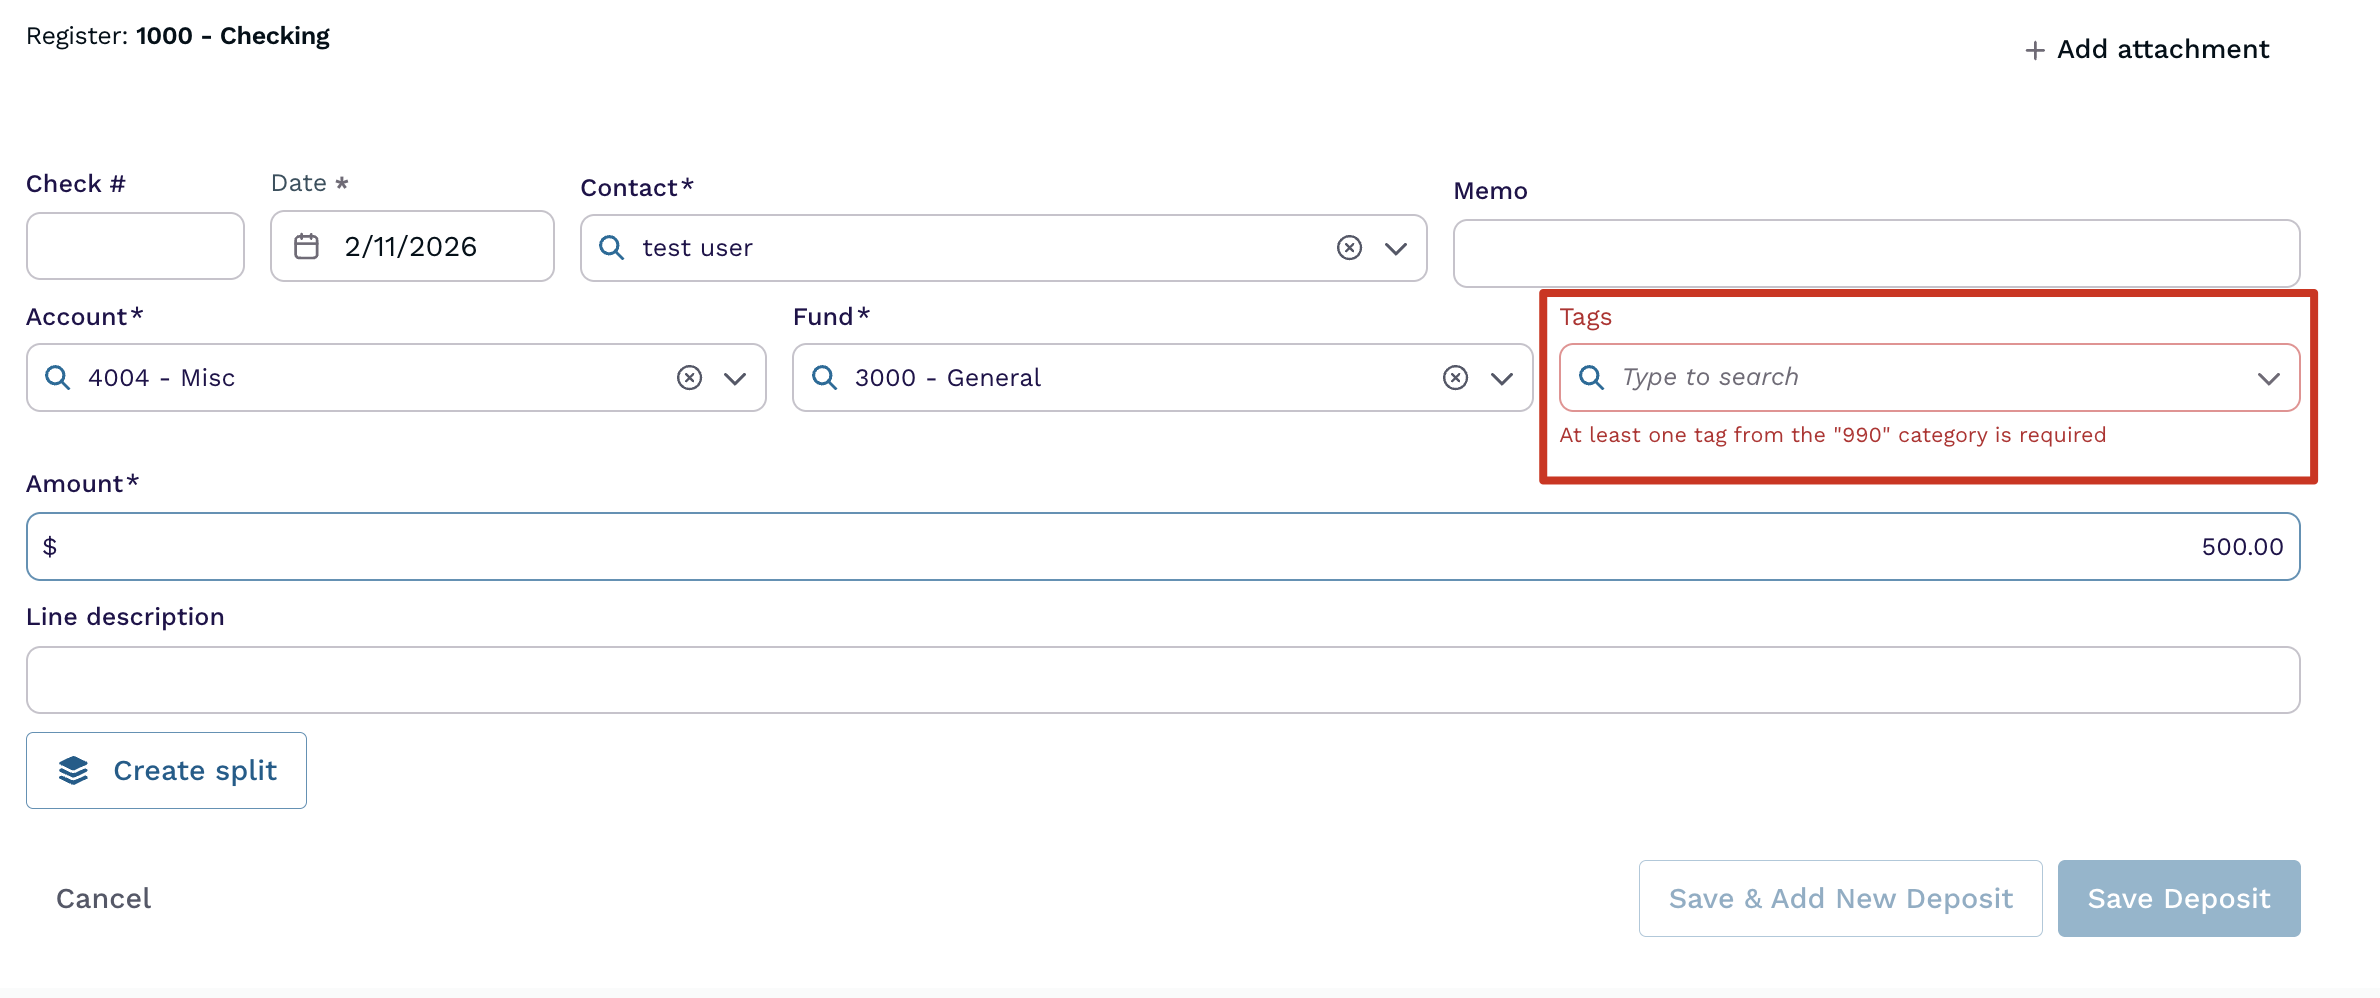
Task: Clear the '3000 - General' fund selection
Action: click(x=1455, y=377)
